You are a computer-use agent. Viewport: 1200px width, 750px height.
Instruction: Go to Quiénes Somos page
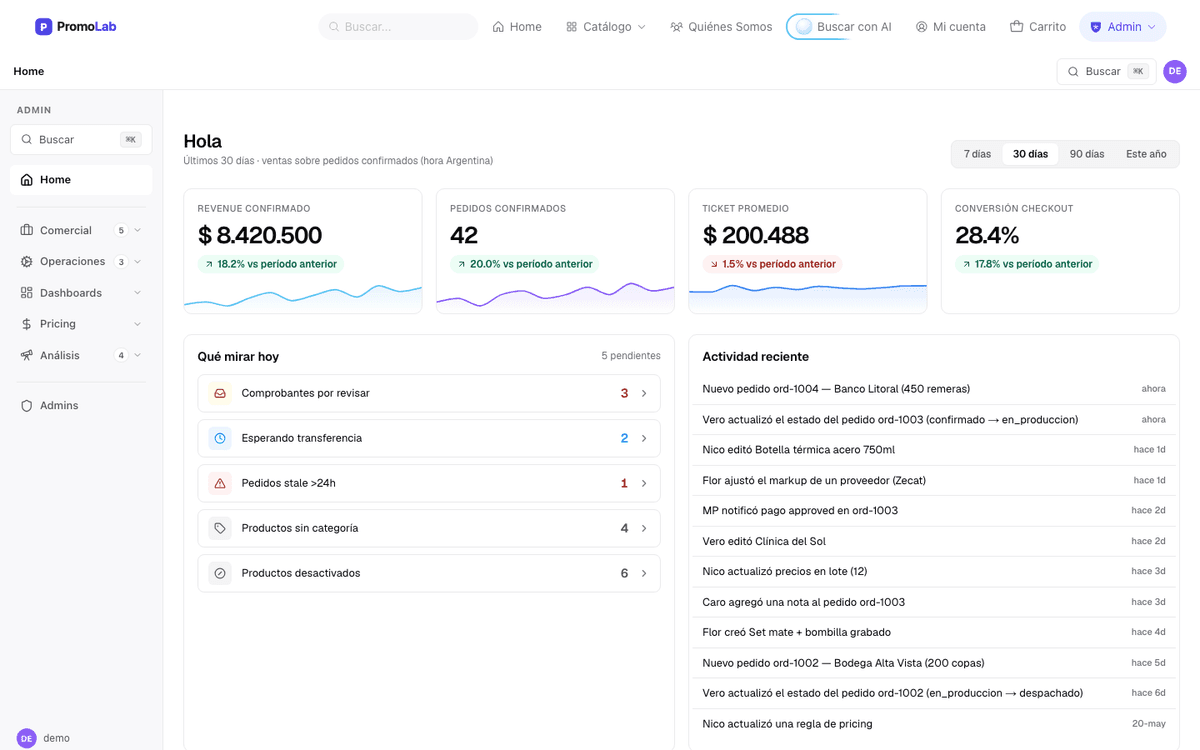coord(721,27)
